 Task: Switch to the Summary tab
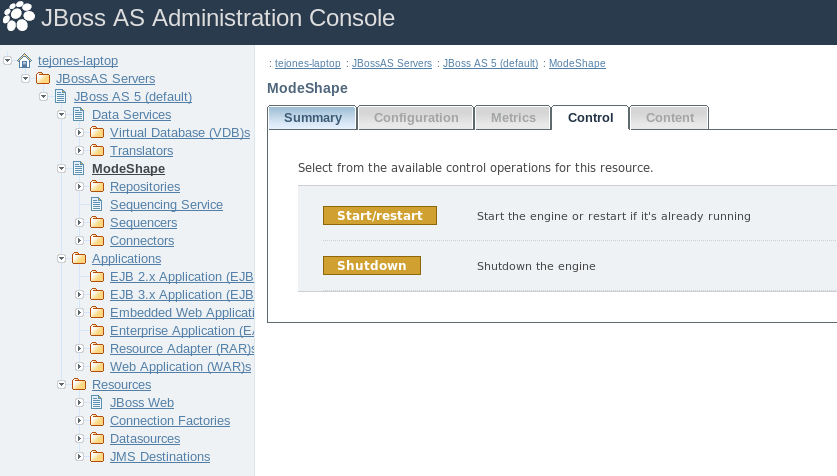point(313,118)
